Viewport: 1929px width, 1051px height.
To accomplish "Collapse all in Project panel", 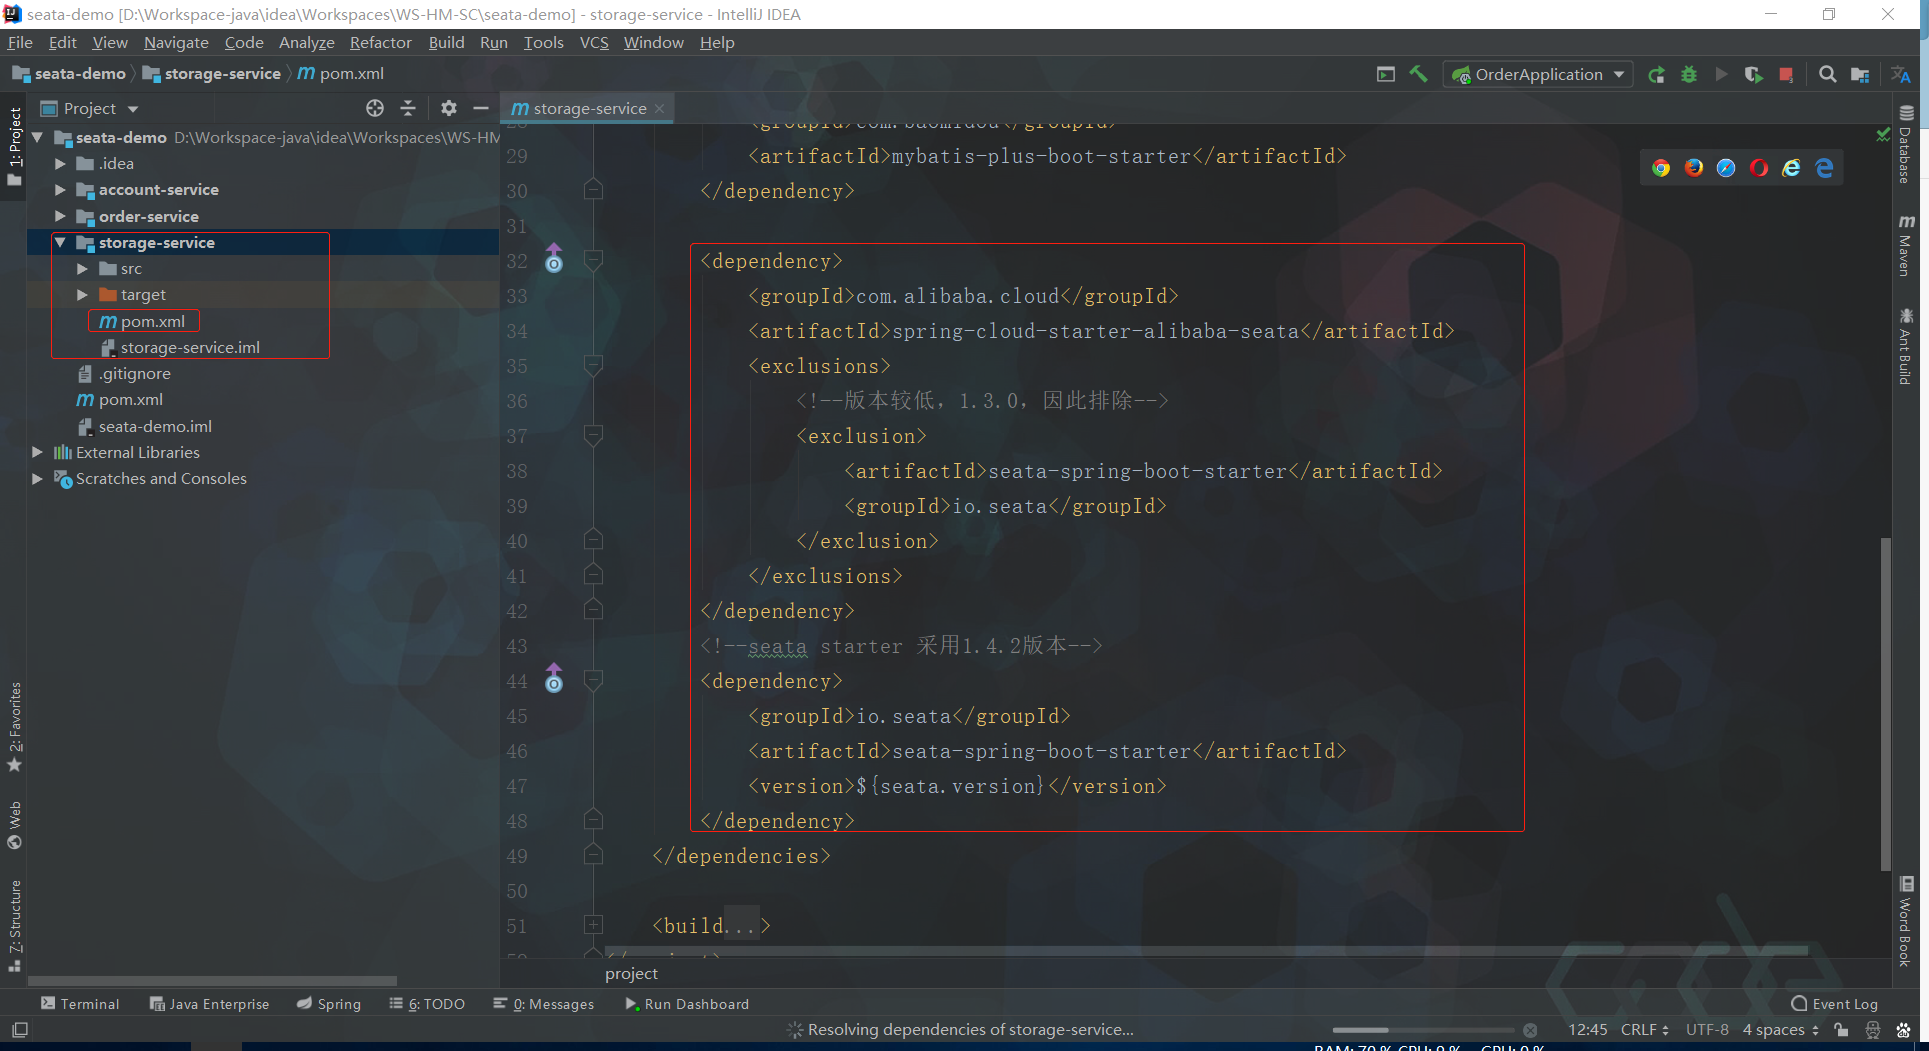I will pyautogui.click(x=408, y=108).
